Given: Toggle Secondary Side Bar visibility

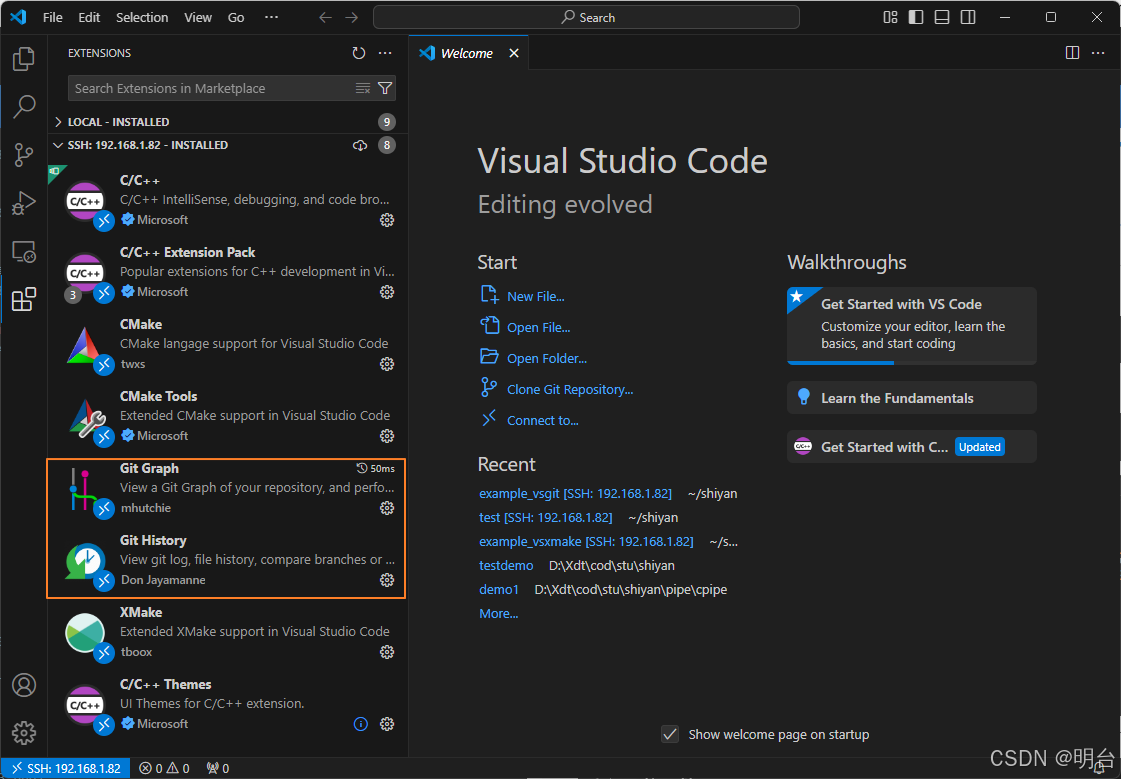Looking at the screenshot, I should point(968,17).
